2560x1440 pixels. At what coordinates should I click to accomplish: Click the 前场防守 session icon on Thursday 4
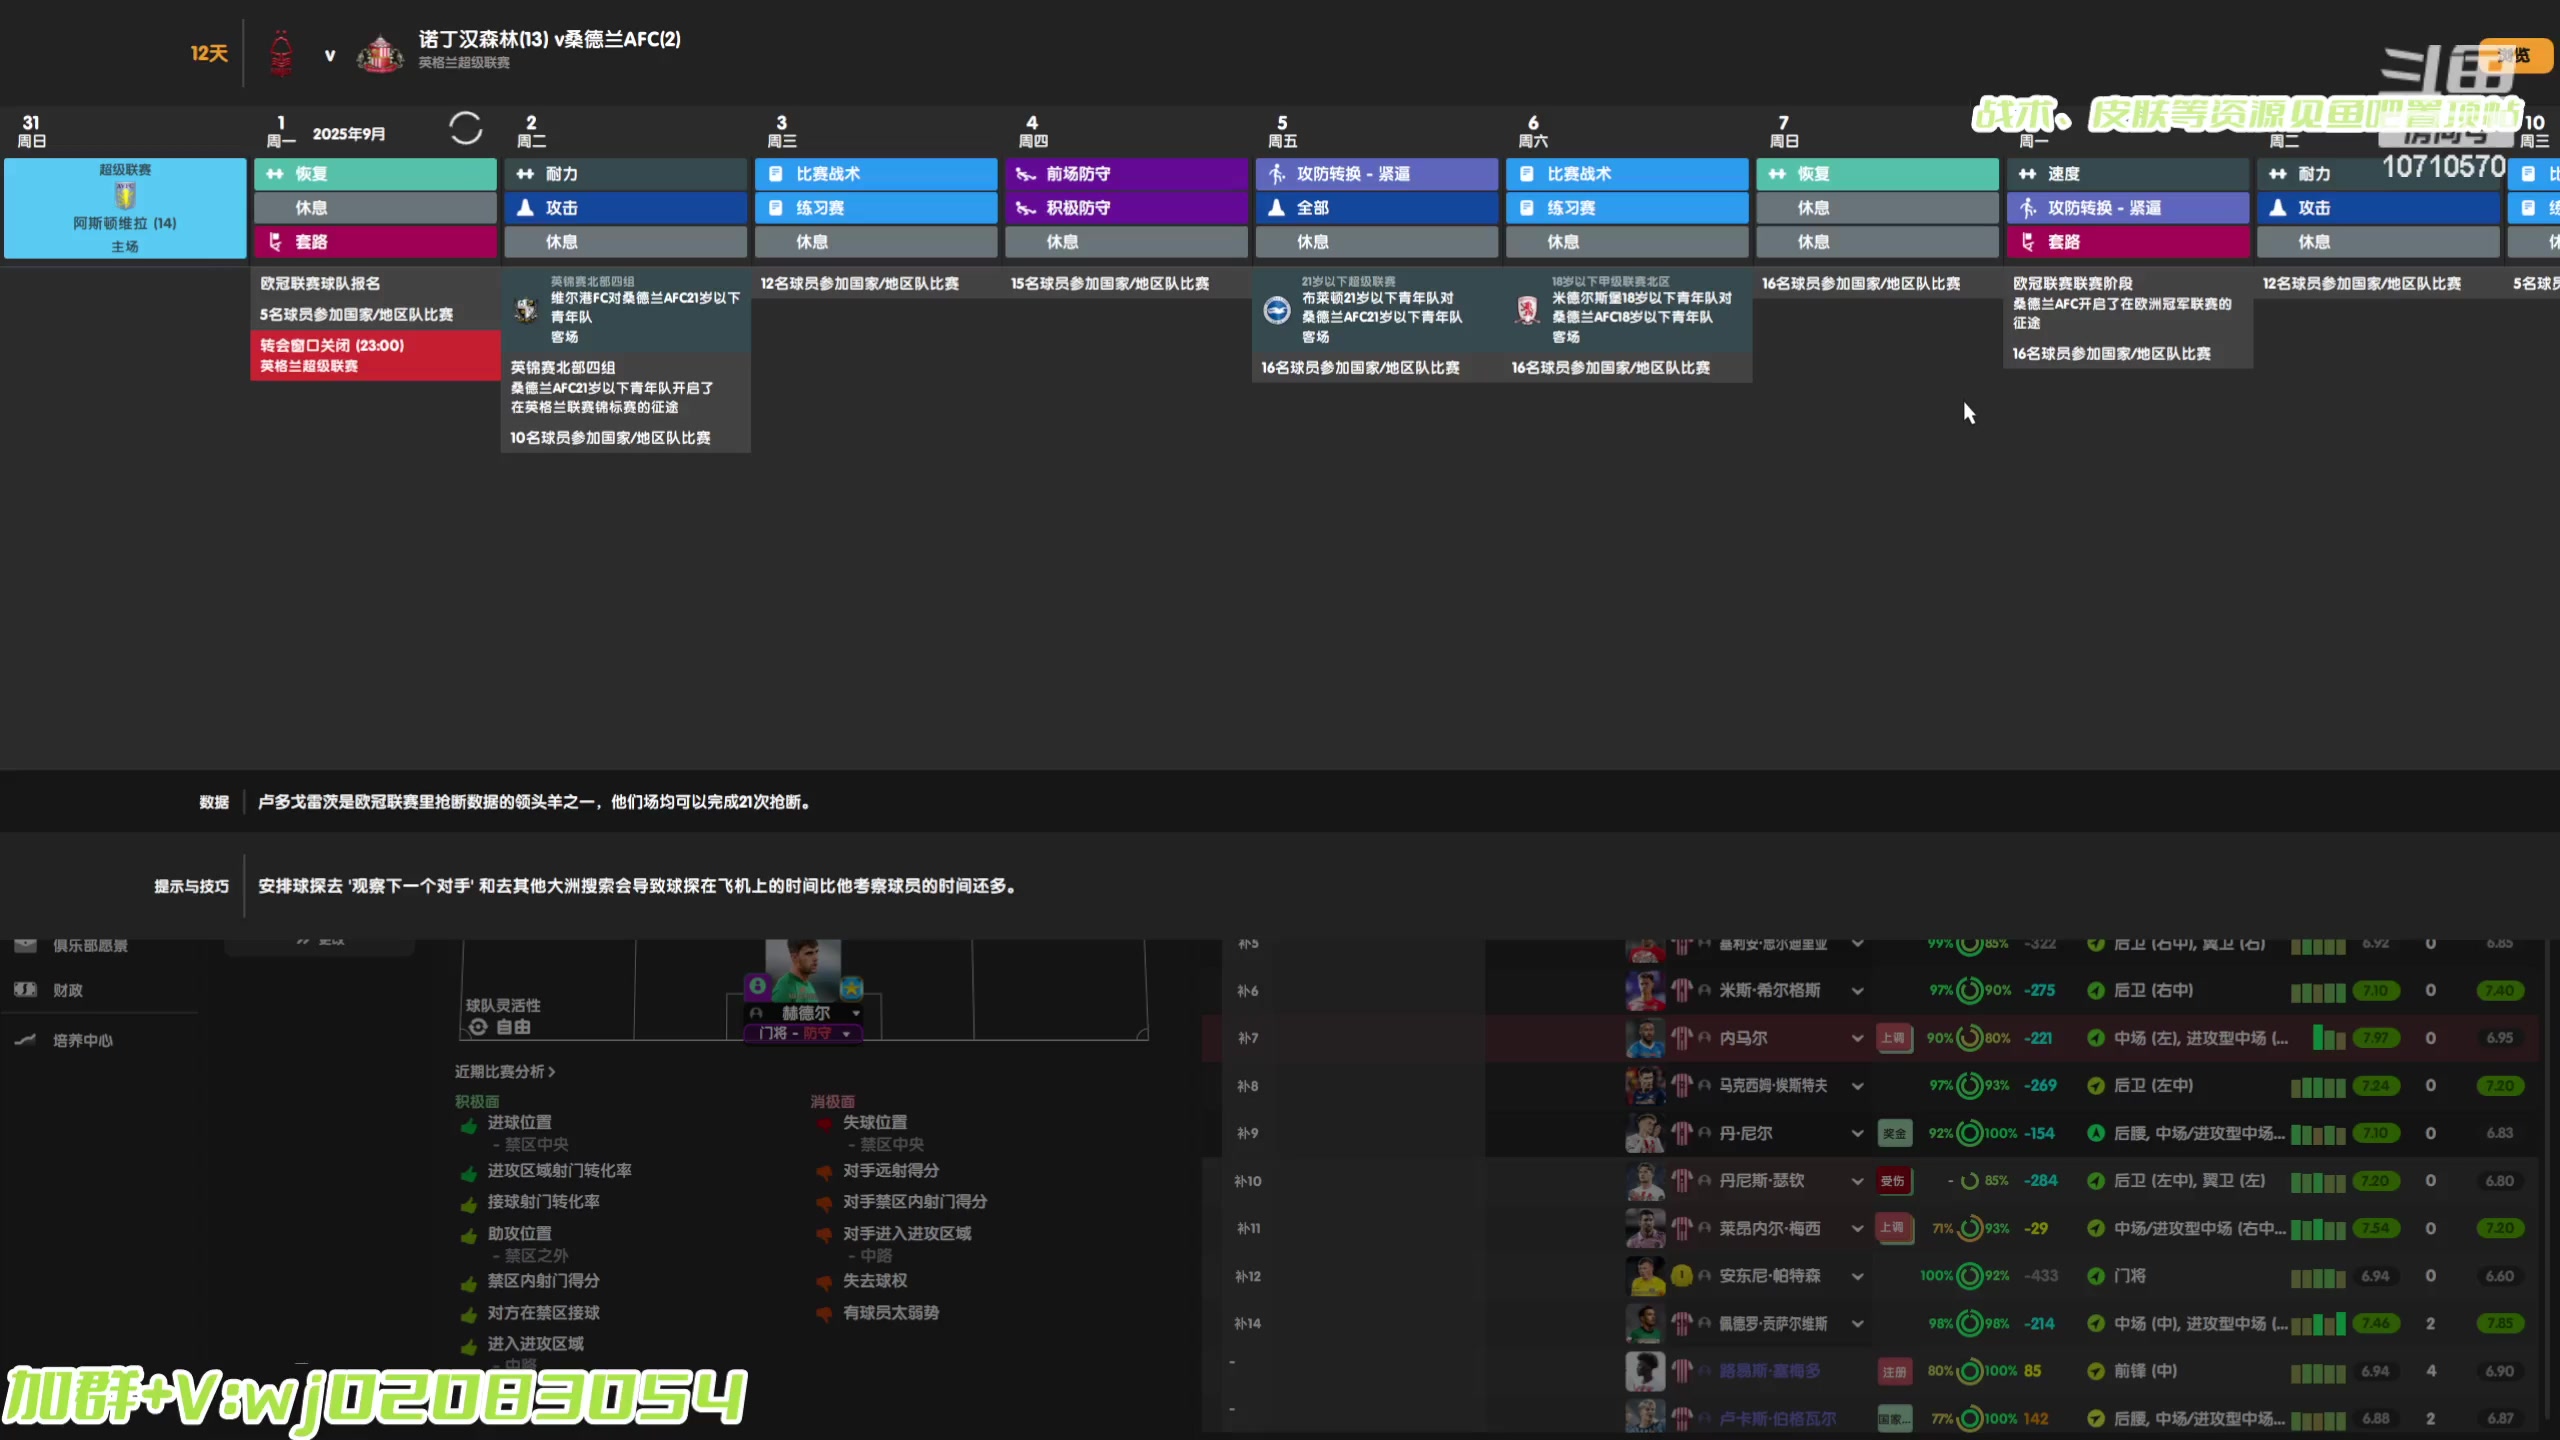(x=1025, y=174)
